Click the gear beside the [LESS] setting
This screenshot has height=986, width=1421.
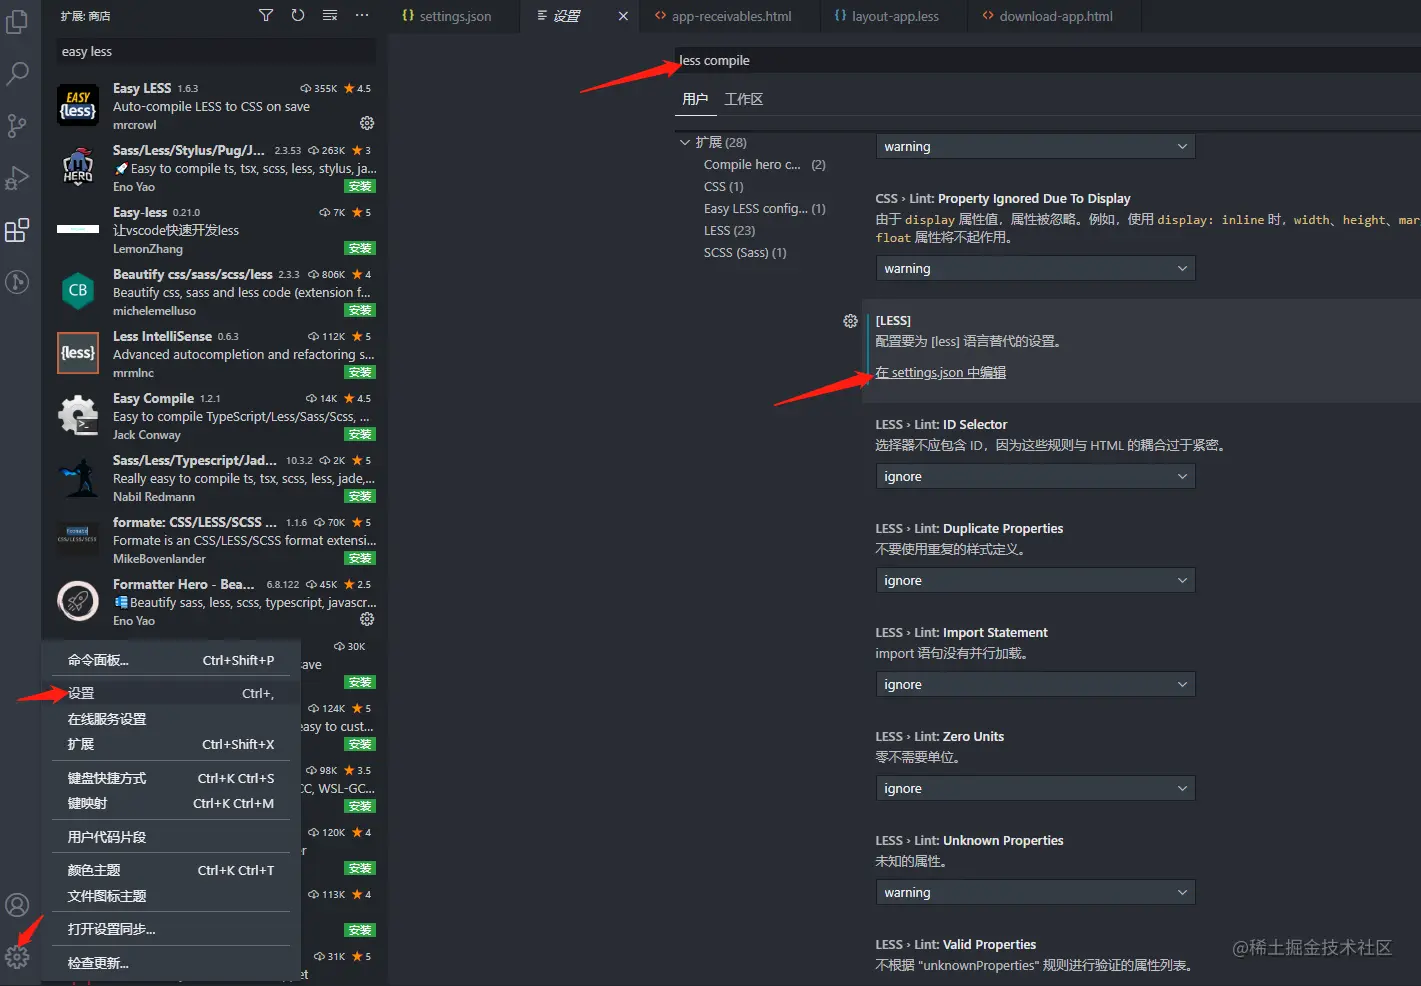tap(850, 321)
